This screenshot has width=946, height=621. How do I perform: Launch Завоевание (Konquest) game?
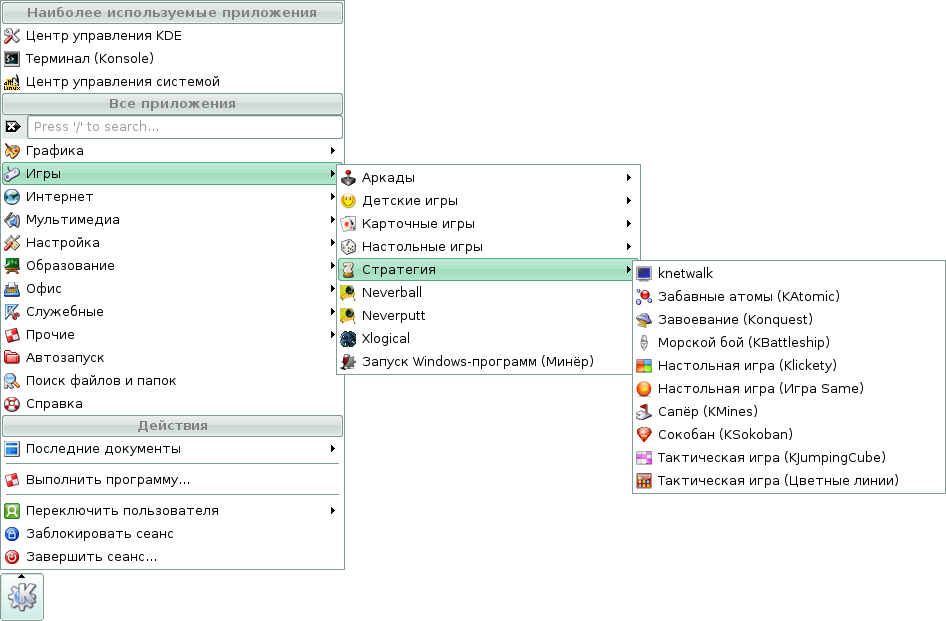(734, 320)
